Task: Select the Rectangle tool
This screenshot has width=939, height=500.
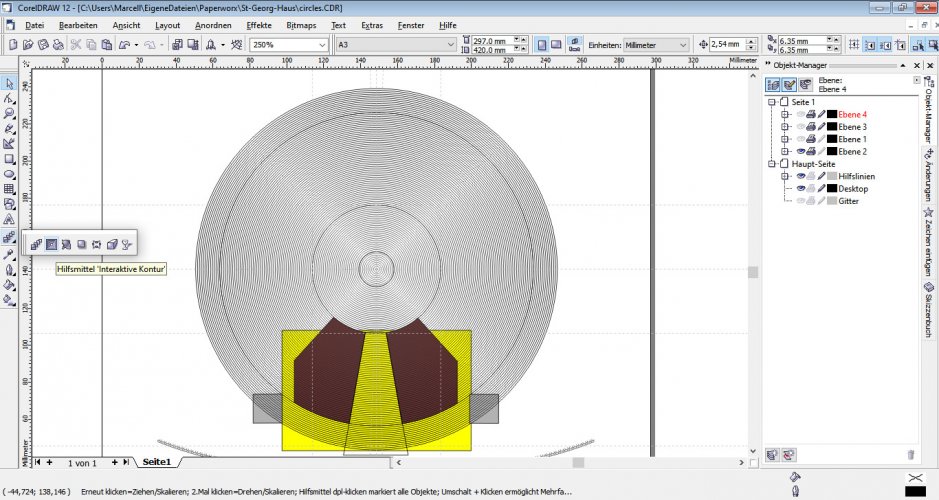Action: [x=9, y=159]
